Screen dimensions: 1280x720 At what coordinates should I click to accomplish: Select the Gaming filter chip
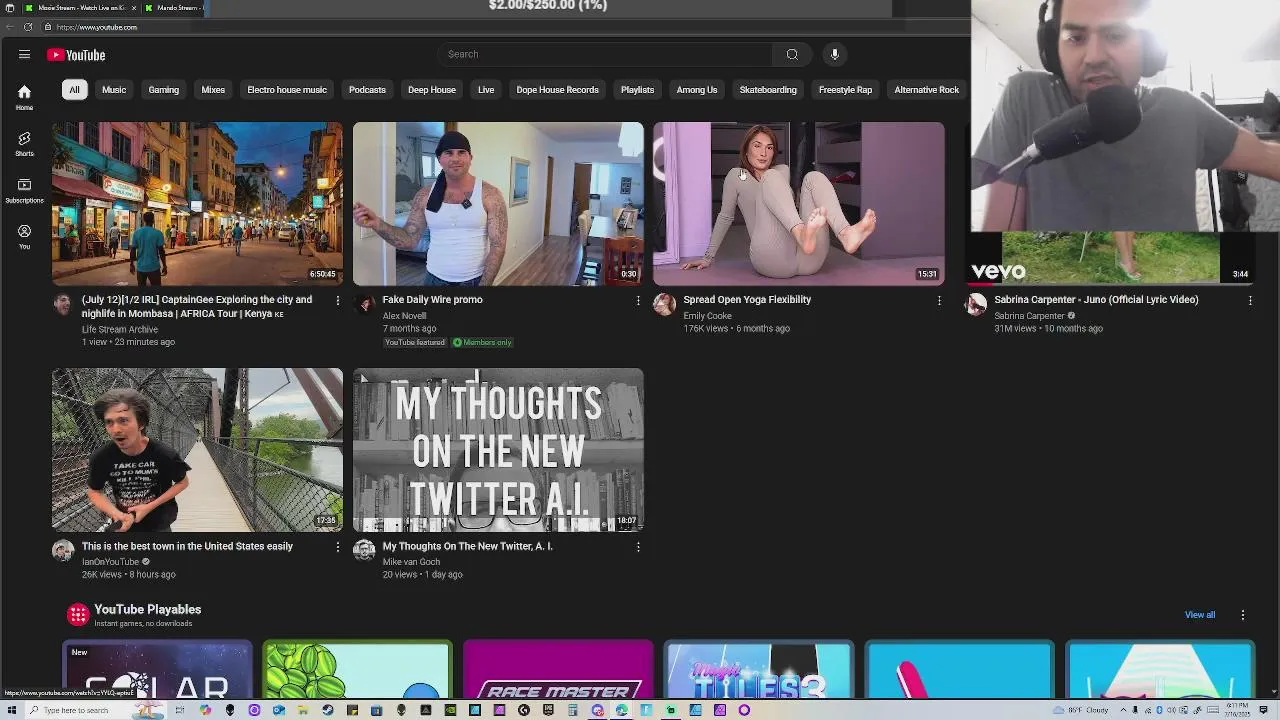click(164, 90)
